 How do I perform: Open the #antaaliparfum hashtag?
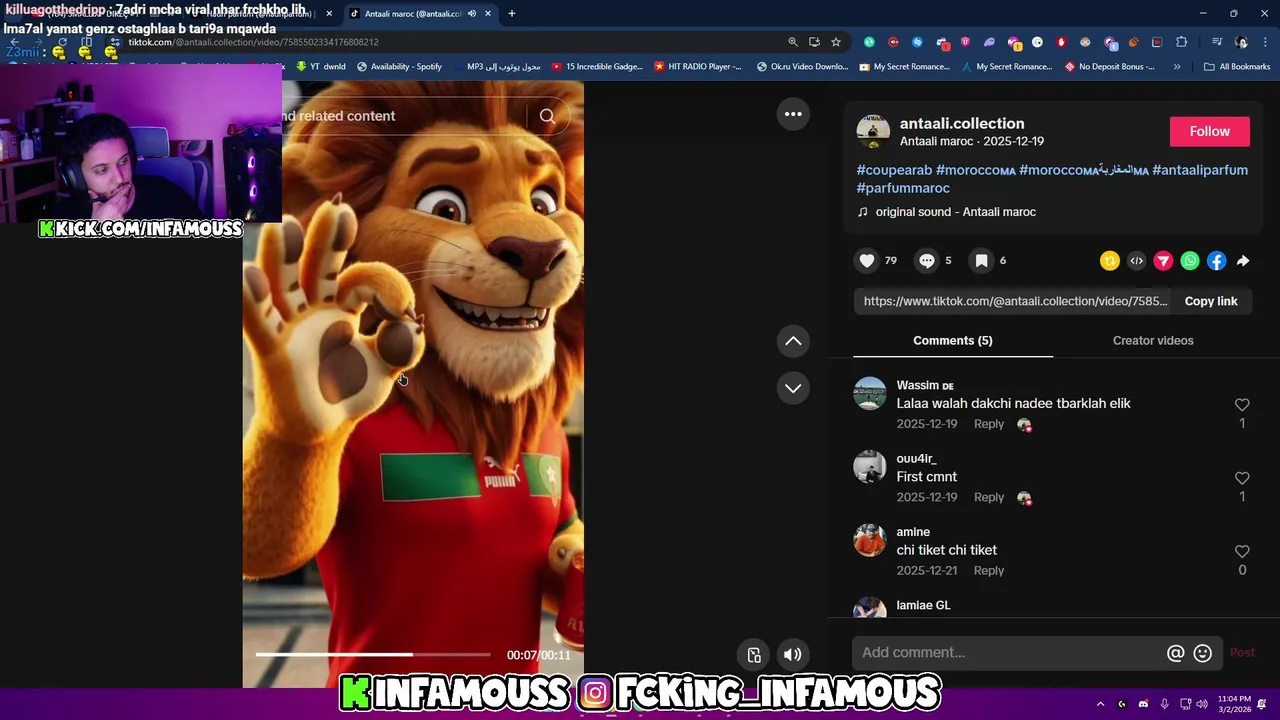(1200, 170)
